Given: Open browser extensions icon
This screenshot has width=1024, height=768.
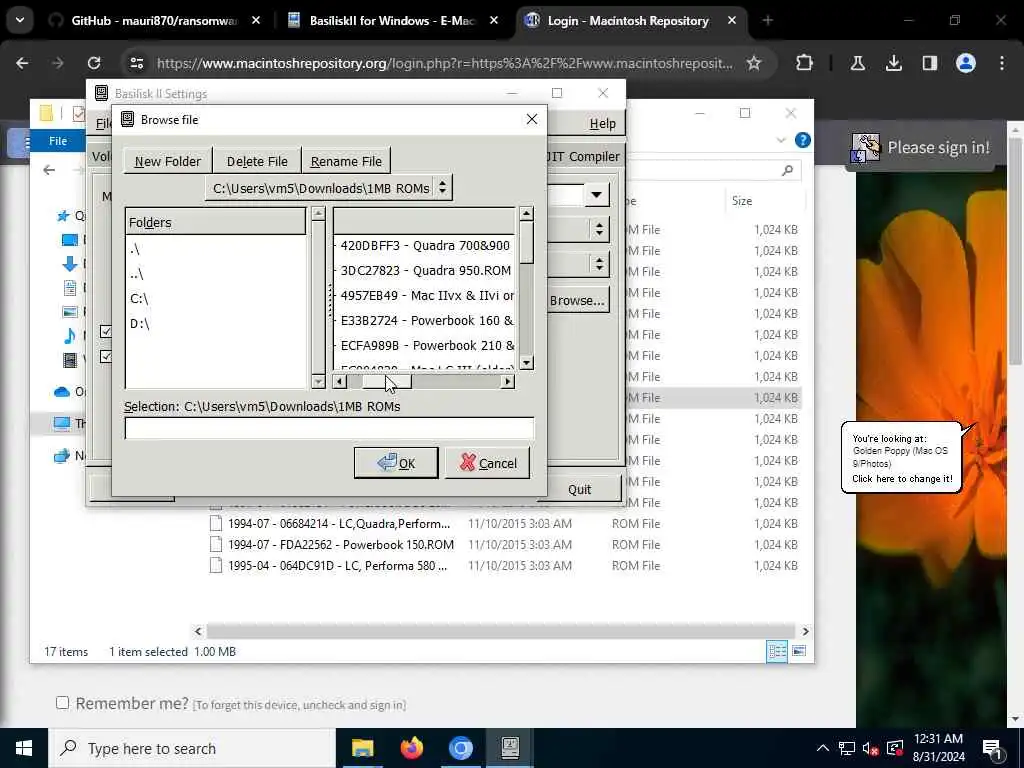Looking at the screenshot, I should point(805,63).
